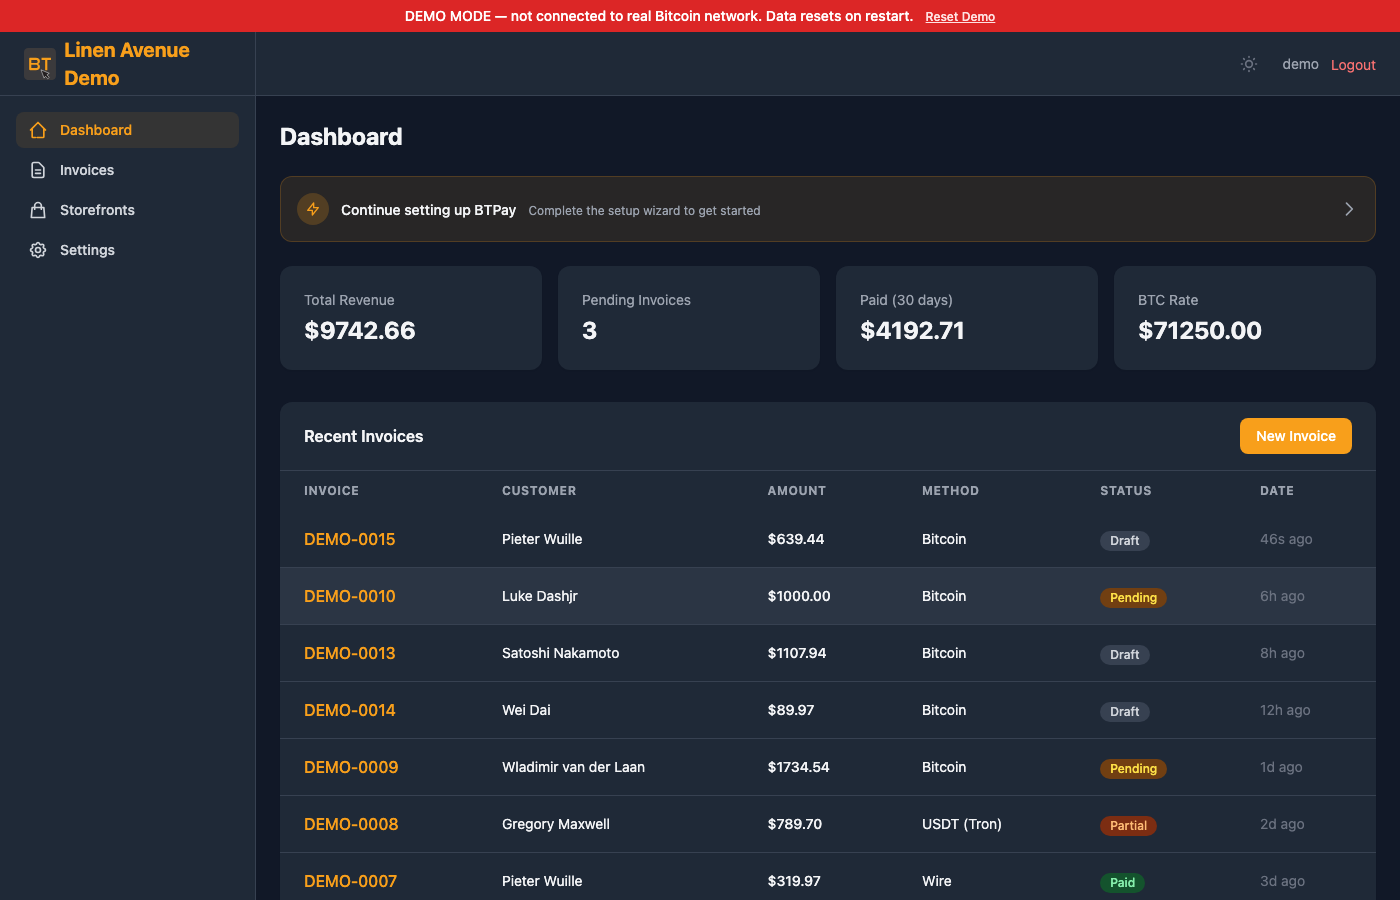Screen dimensions: 1400x900
Task: Click the Pending Invoices card
Action: click(689, 318)
